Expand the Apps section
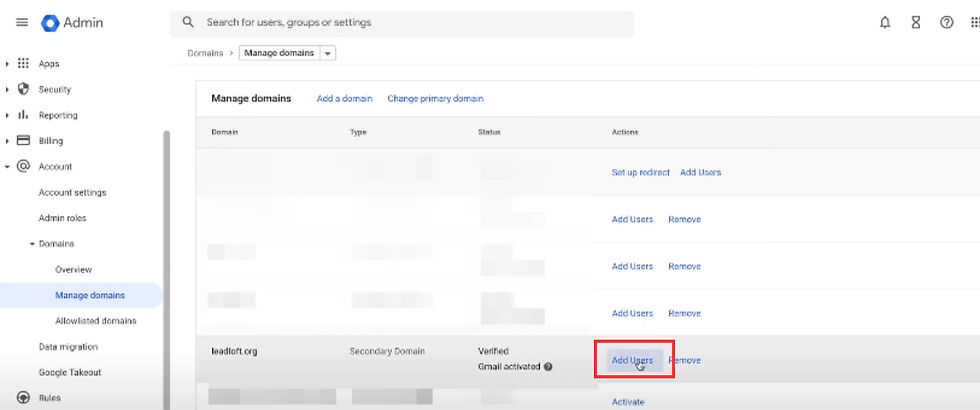 [x=8, y=64]
